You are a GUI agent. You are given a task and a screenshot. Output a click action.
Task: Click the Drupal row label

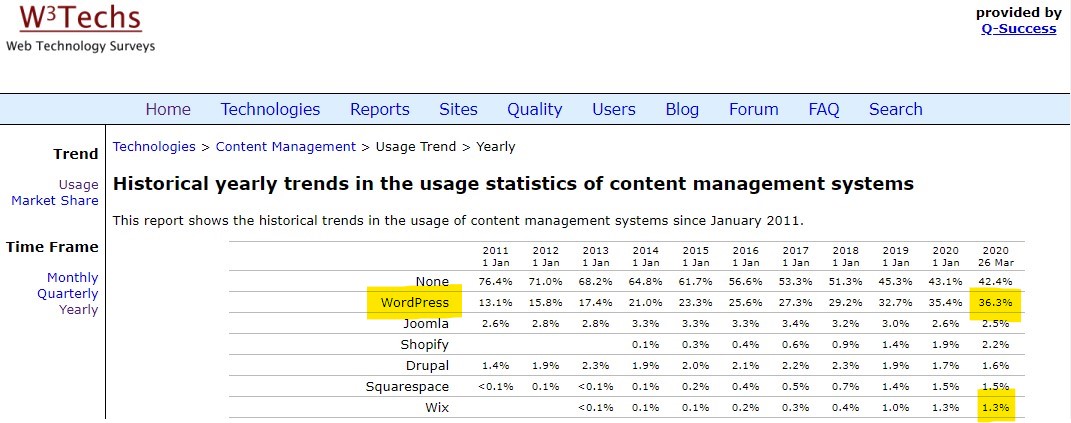pyautogui.click(x=428, y=366)
